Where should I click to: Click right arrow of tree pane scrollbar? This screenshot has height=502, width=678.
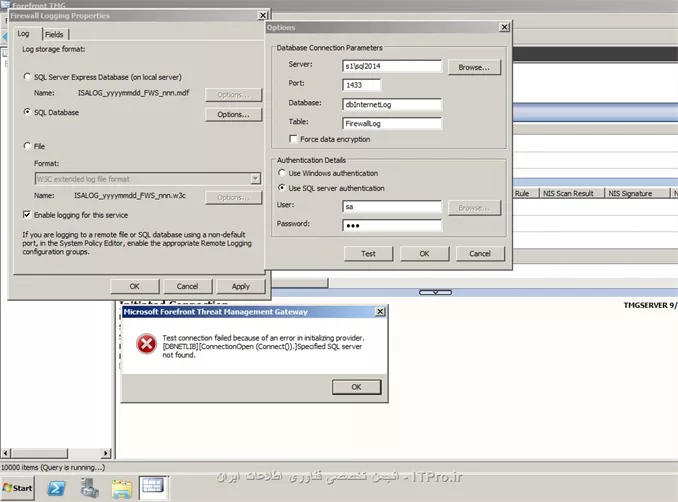coord(106,453)
